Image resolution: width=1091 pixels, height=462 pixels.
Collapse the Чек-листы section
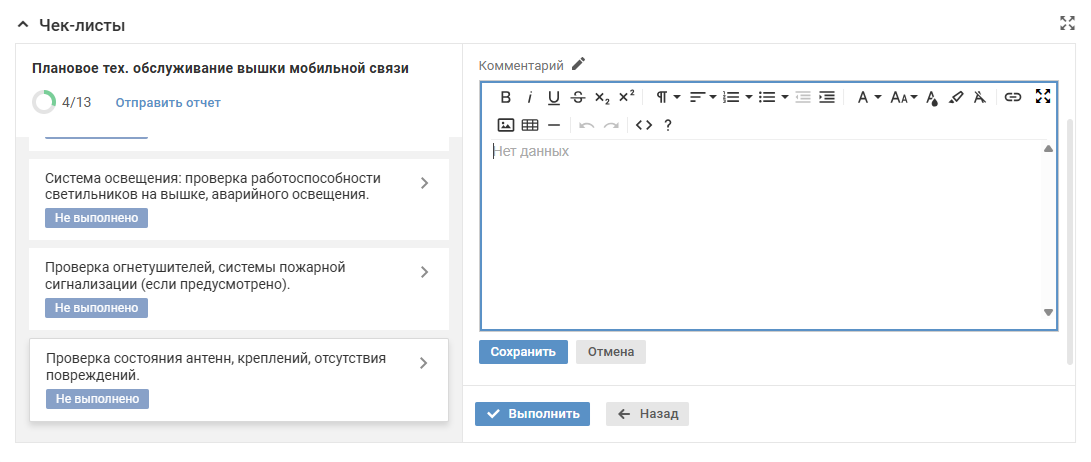(x=23, y=25)
